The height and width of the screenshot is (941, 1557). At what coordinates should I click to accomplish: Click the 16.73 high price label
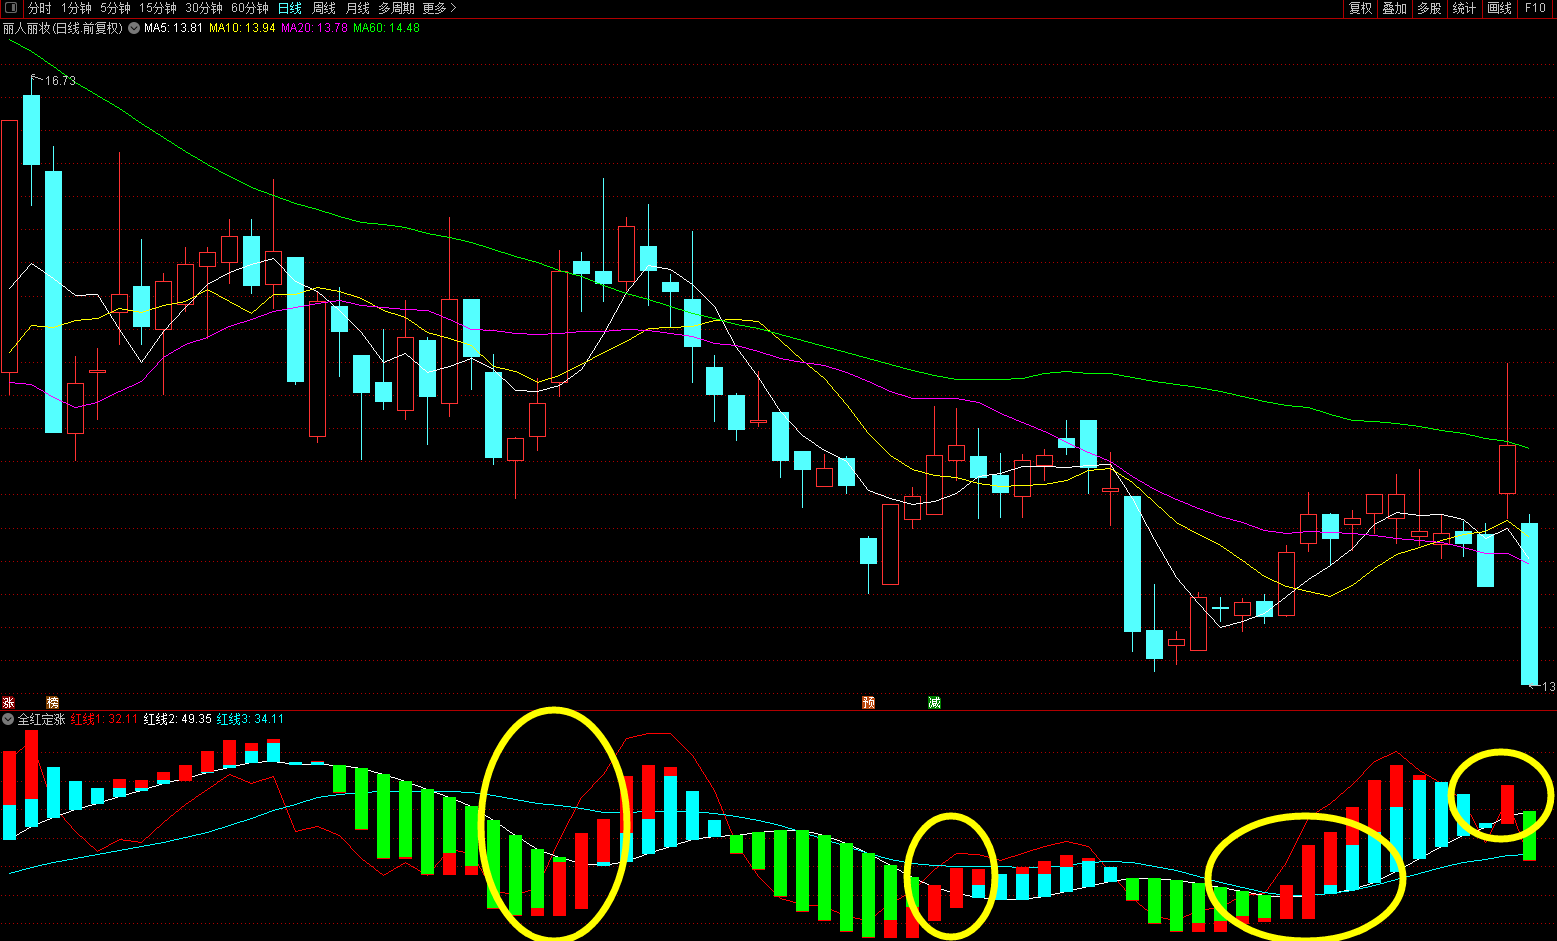[x=60, y=81]
